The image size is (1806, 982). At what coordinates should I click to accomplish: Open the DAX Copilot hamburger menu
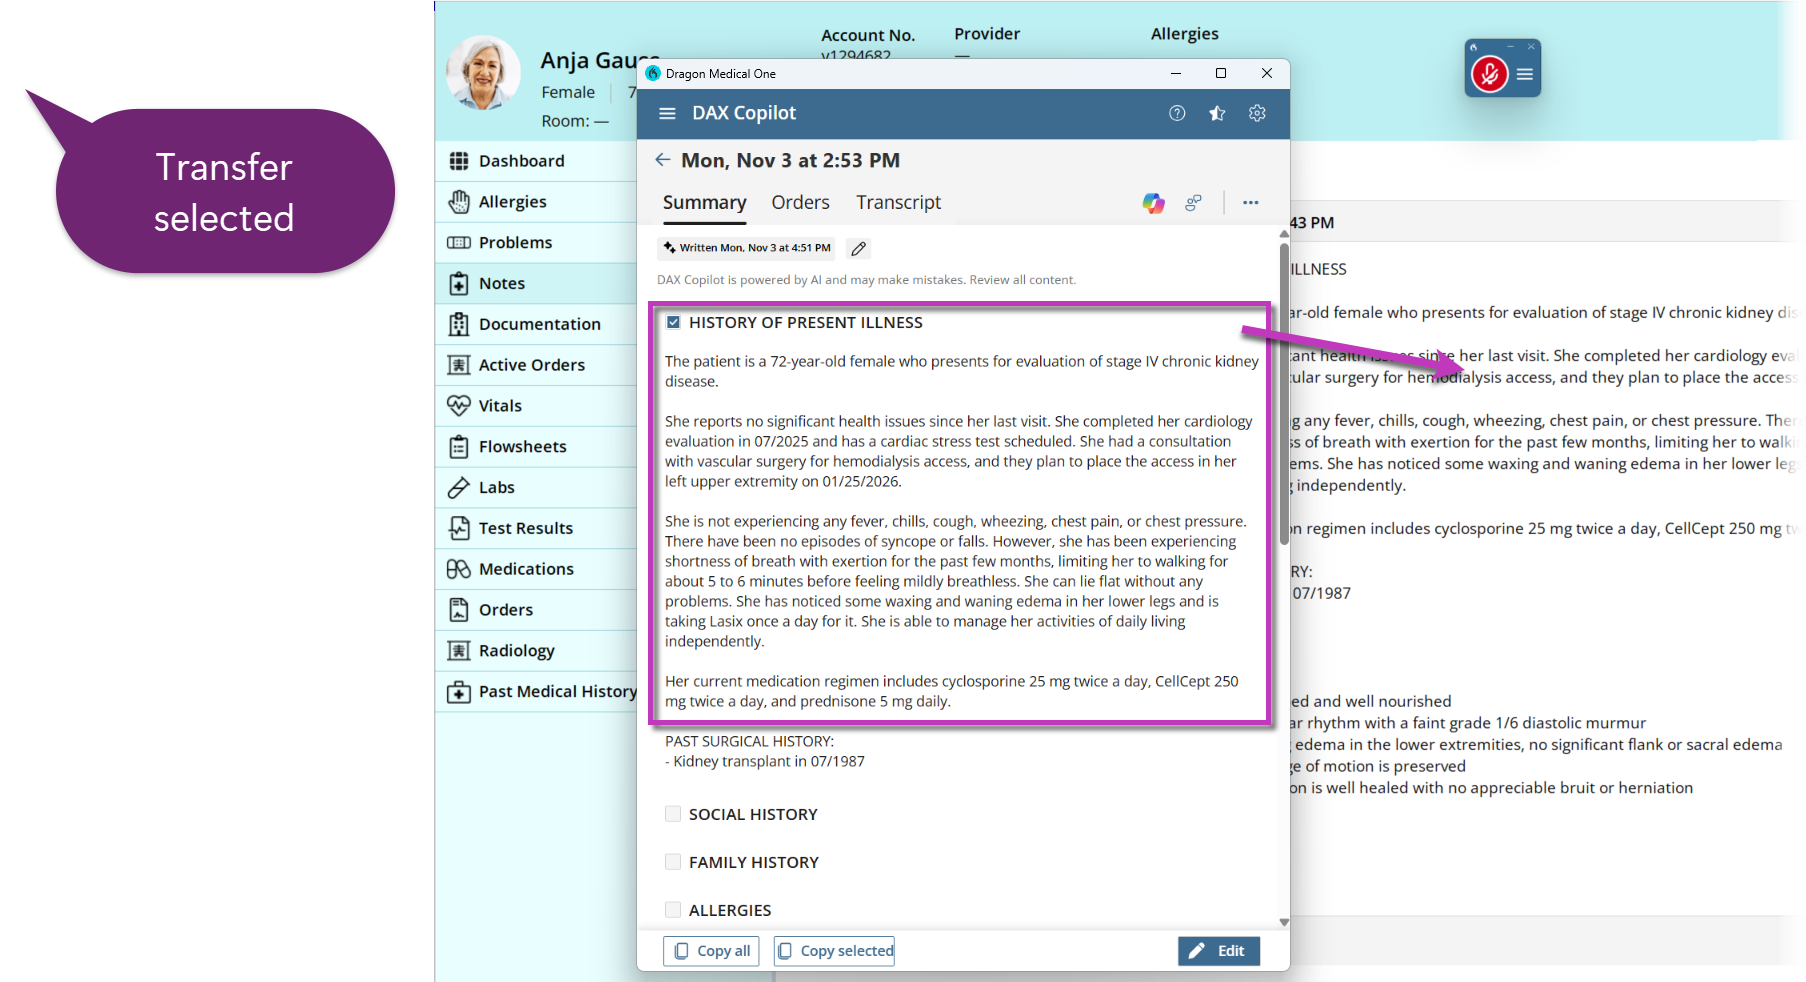click(x=667, y=113)
